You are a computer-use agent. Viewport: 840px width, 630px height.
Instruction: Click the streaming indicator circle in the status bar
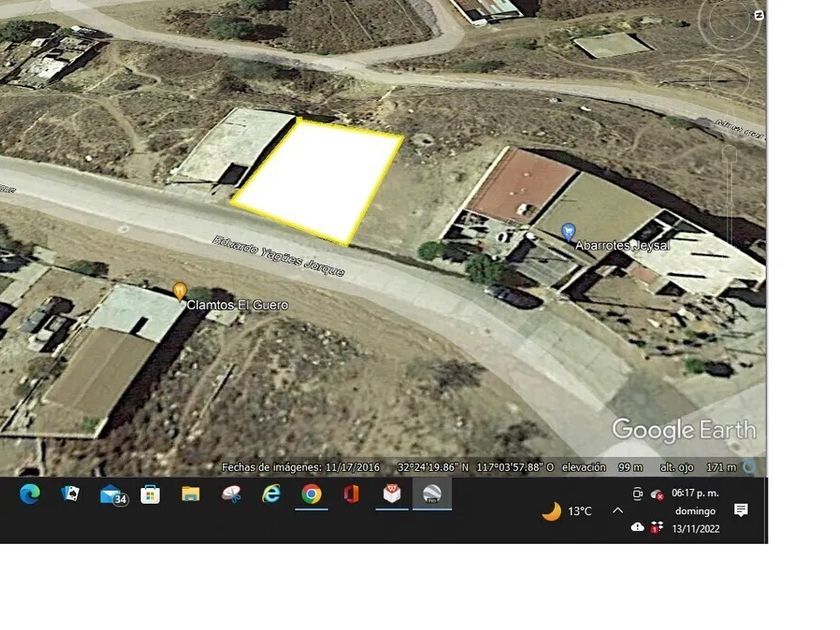pyautogui.click(x=749, y=468)
